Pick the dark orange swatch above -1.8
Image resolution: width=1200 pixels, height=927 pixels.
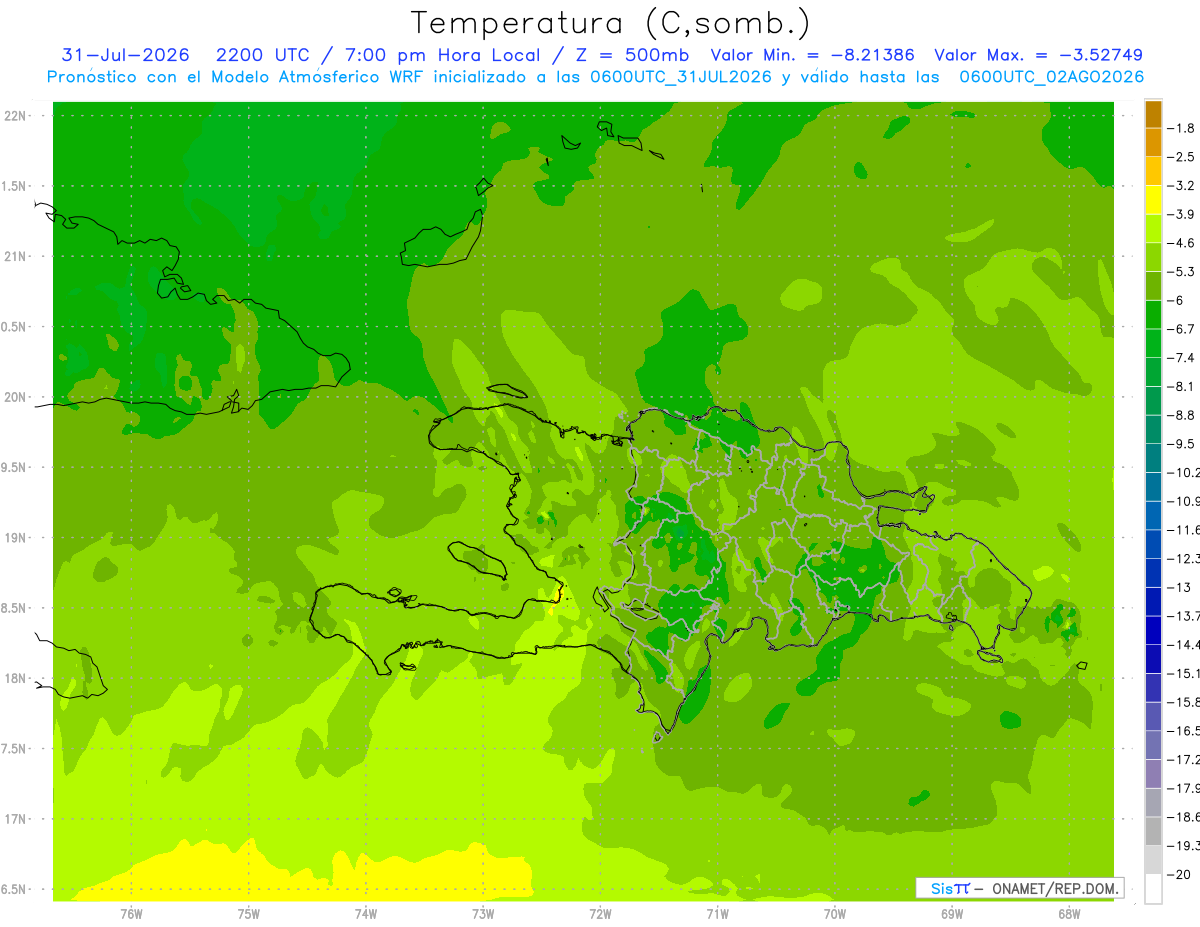coord(1153,114)
